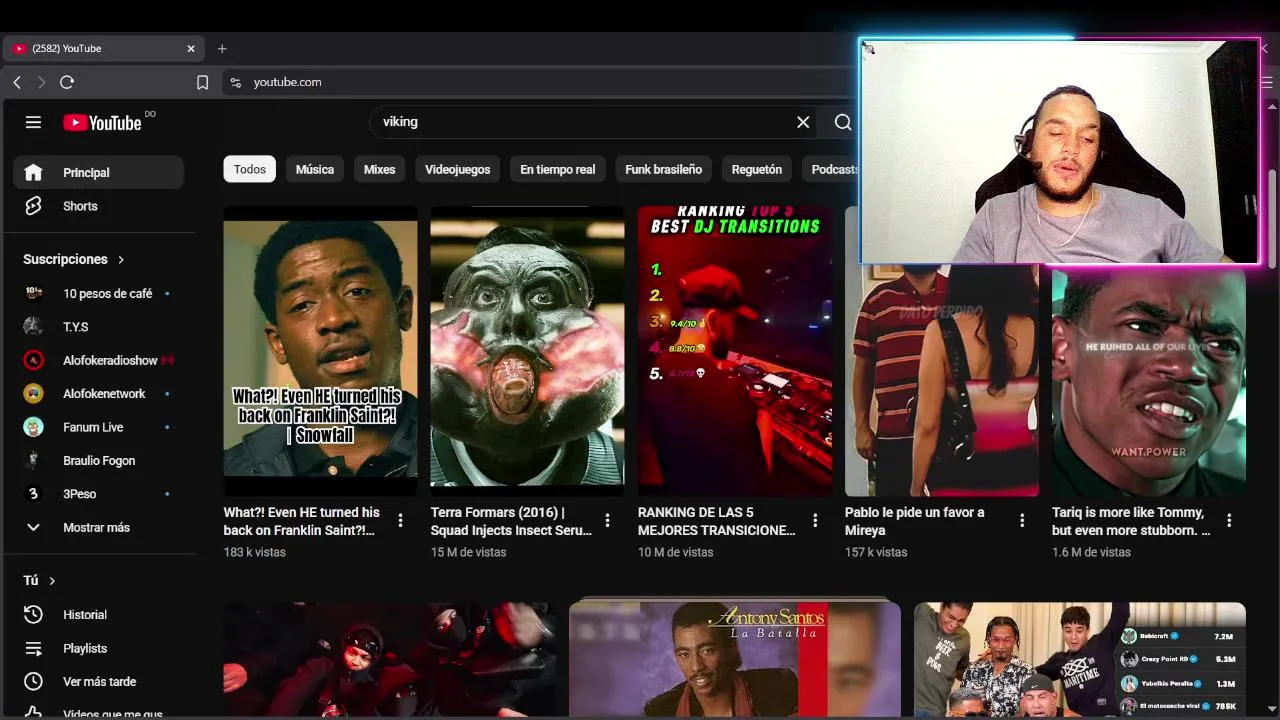The height and width of the screenshot is (720, 1280).
Task: Open Historial in the sidebar
Action: pyautogui.click(x=98, y=615)
